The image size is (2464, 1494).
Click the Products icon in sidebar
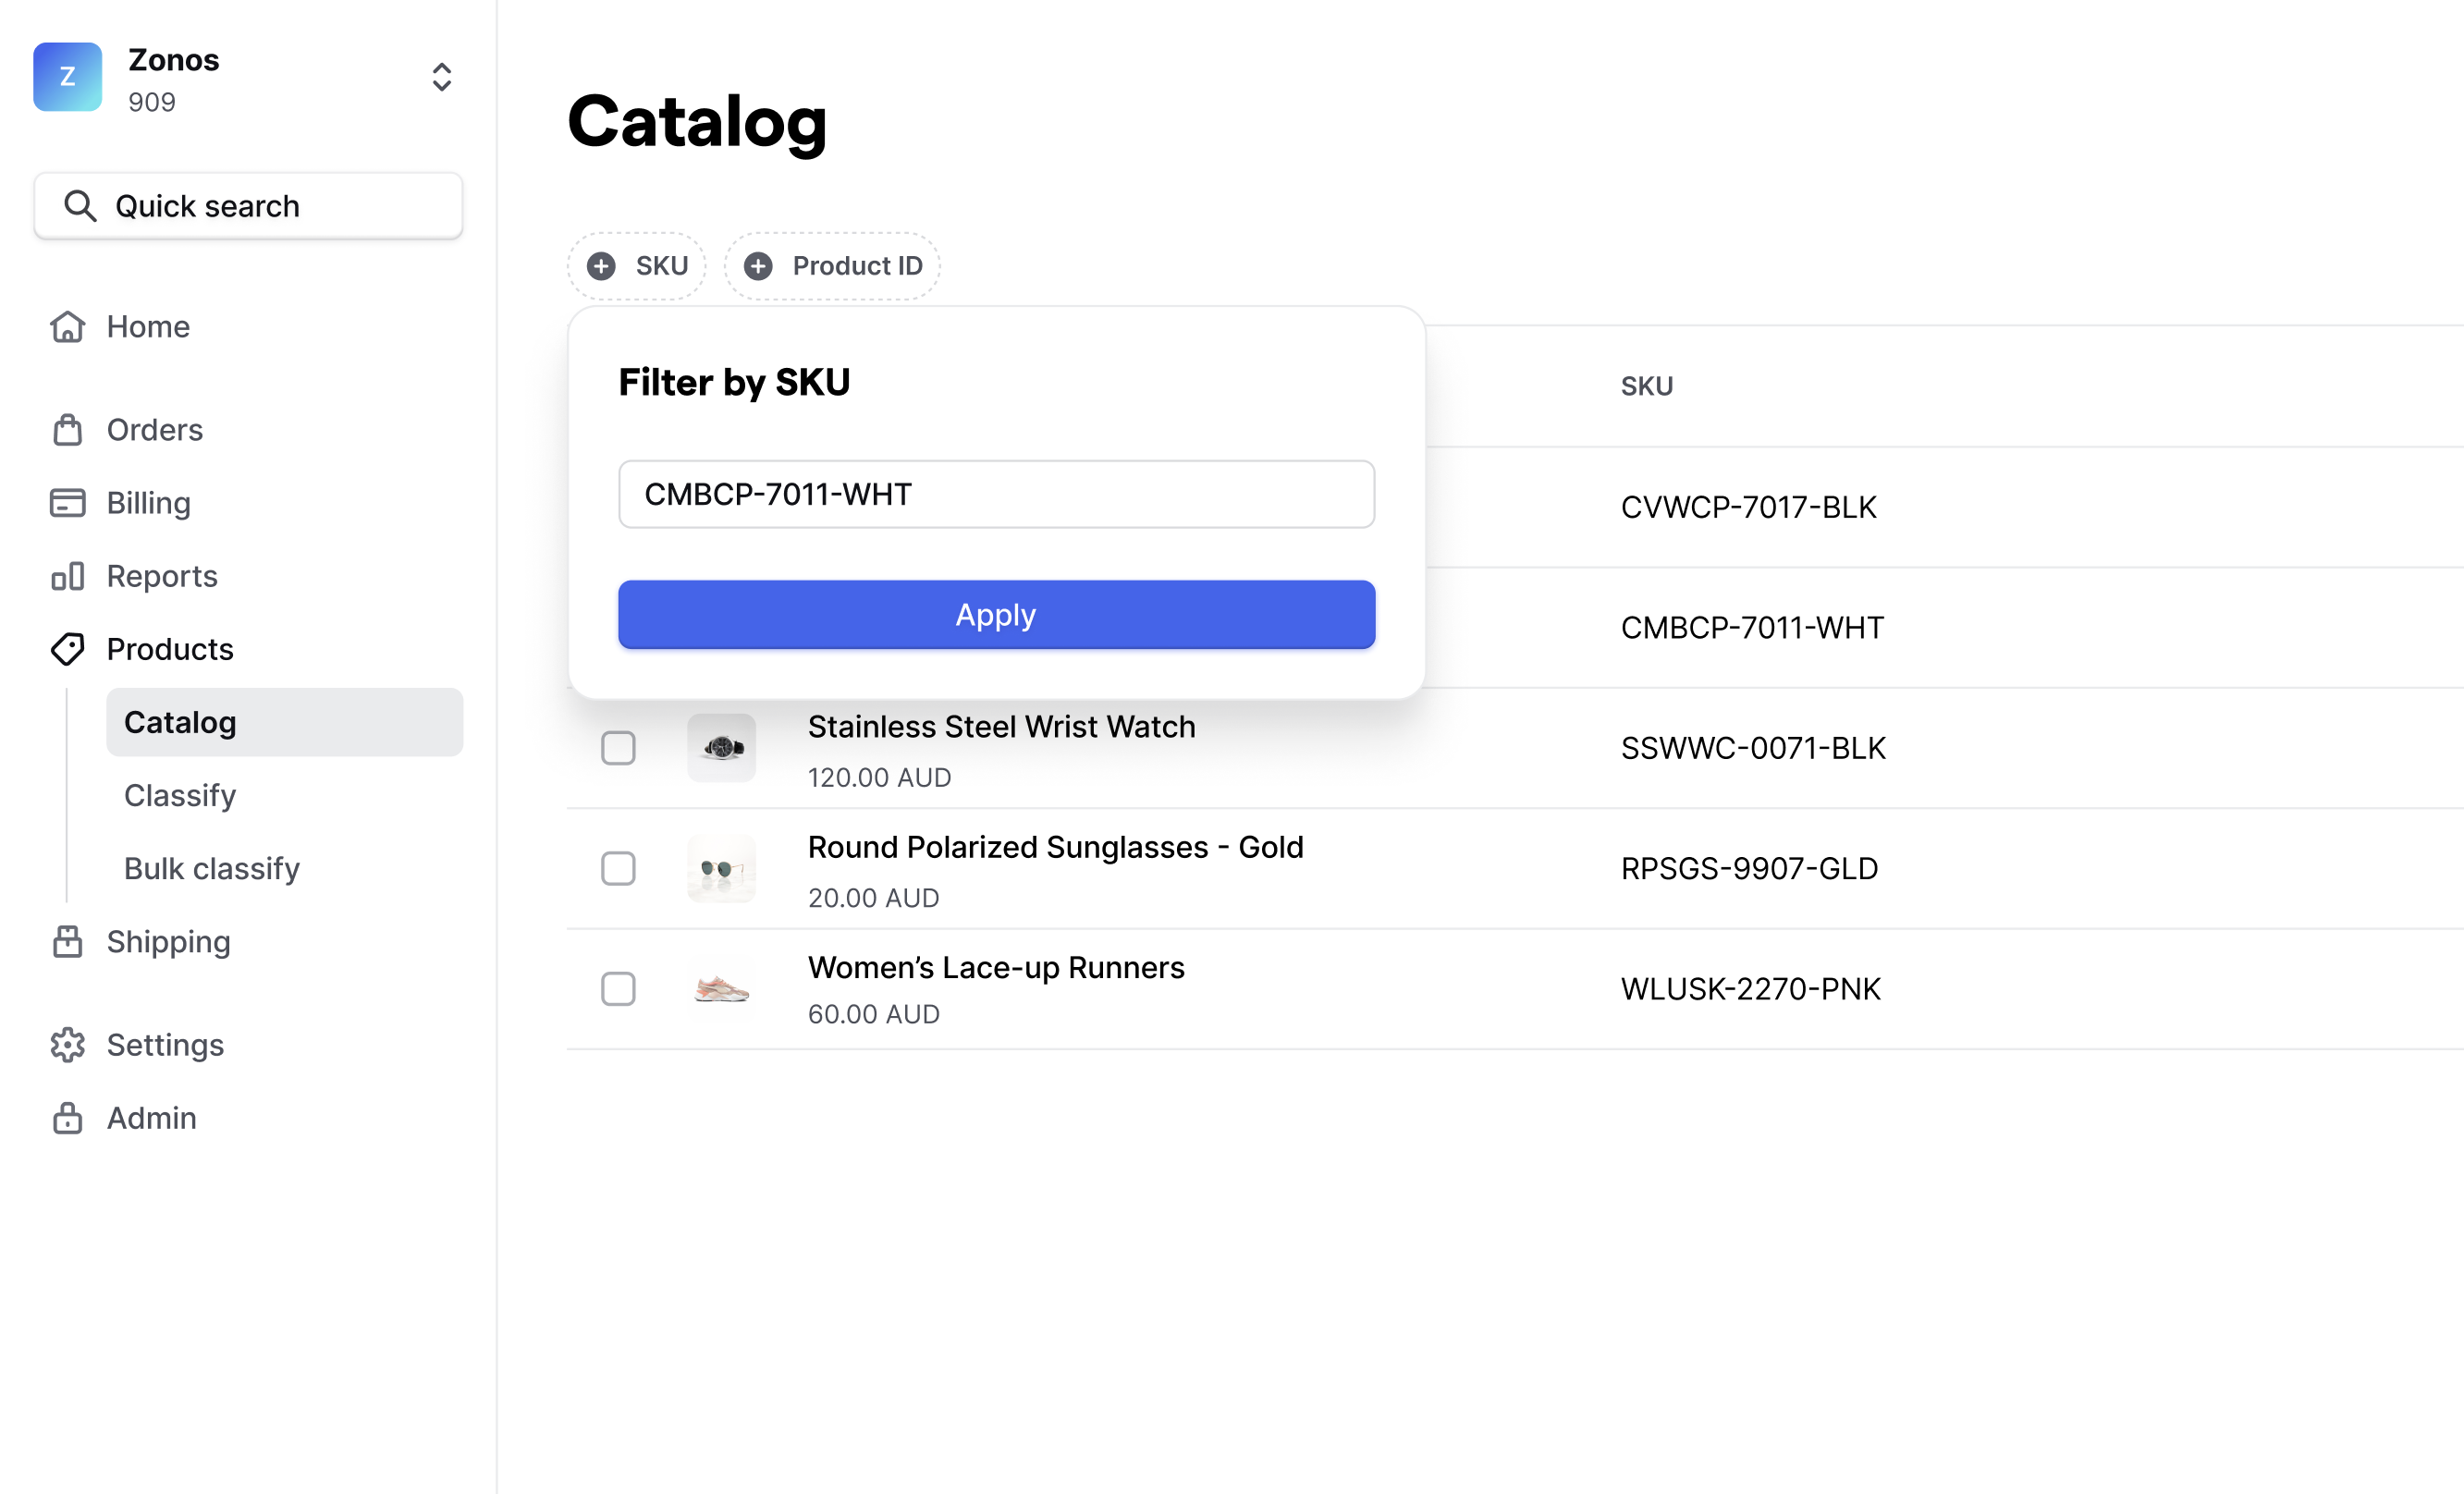[x=67, y=649]
